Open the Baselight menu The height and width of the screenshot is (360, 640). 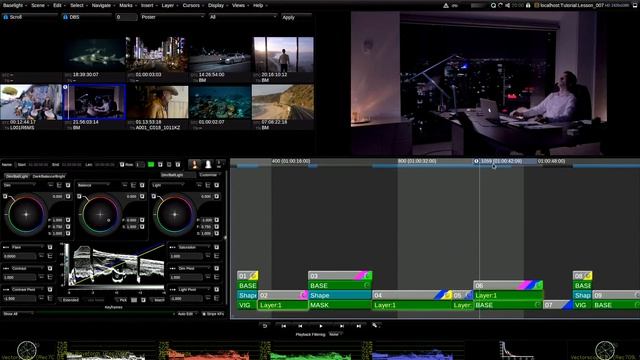(15, 5)
